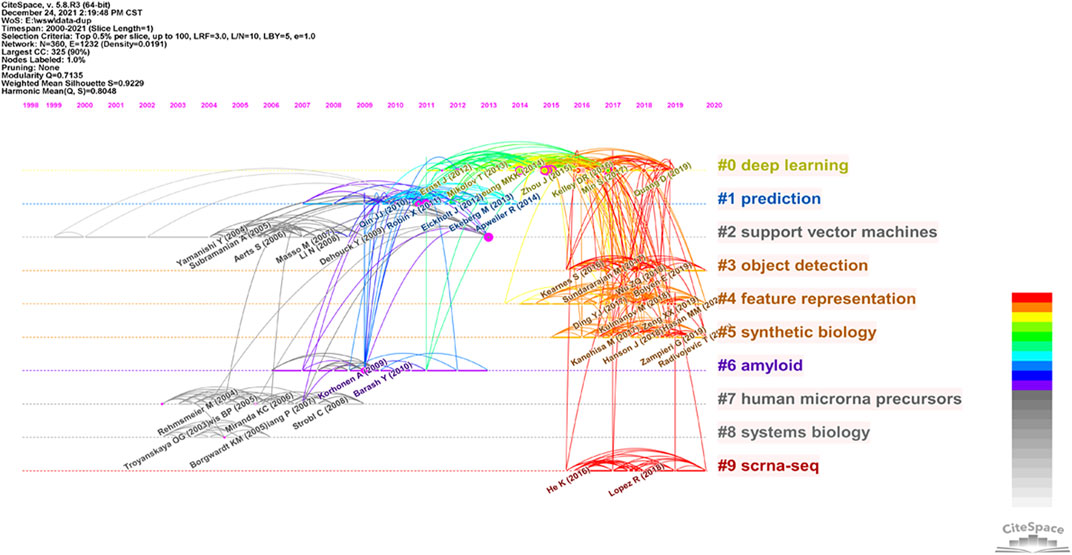Viewport: 1072px width, 555px height.
Task: Select node label 'Quang D (2019)'
Action: click(x=662, y=180)
